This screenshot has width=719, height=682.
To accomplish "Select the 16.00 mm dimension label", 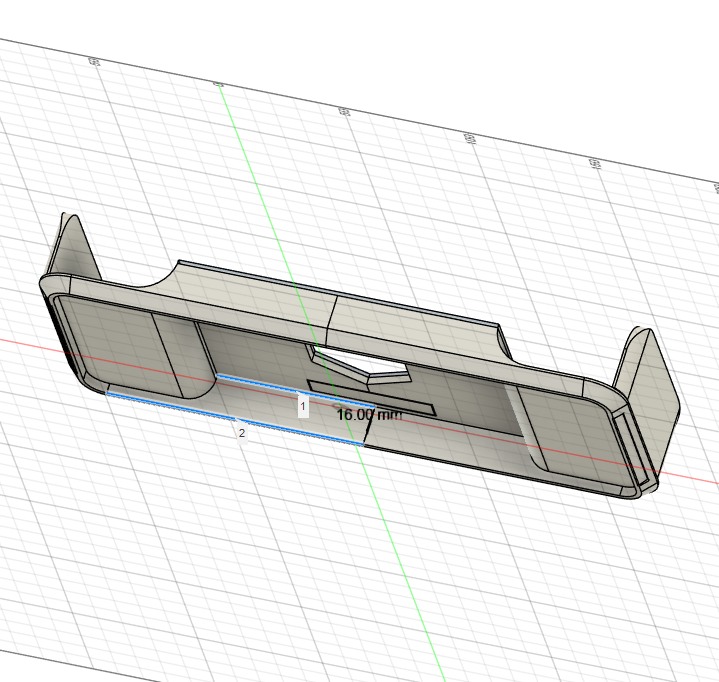I will (369, 413).
